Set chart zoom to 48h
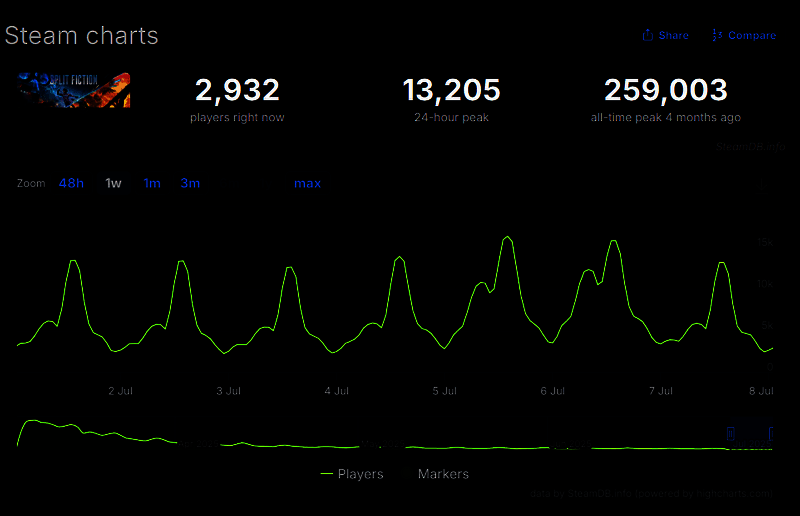Image resolution: width=800 pixels, height=516 pixels. [71, 183]
